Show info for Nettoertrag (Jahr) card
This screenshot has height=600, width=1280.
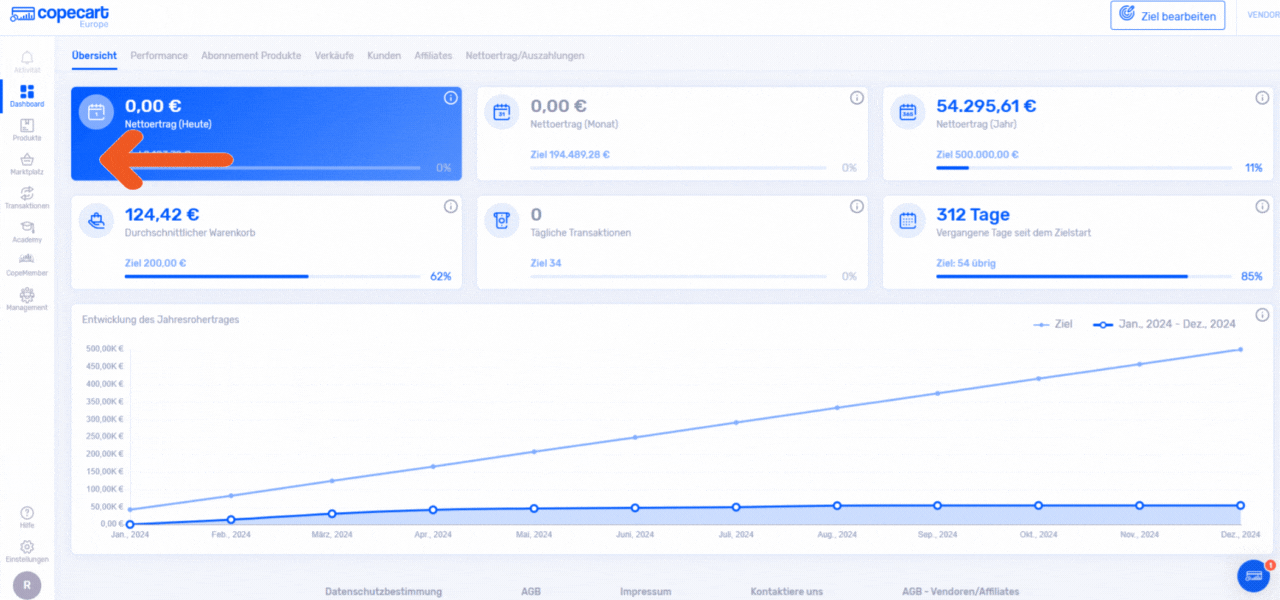pos(1262,98)
